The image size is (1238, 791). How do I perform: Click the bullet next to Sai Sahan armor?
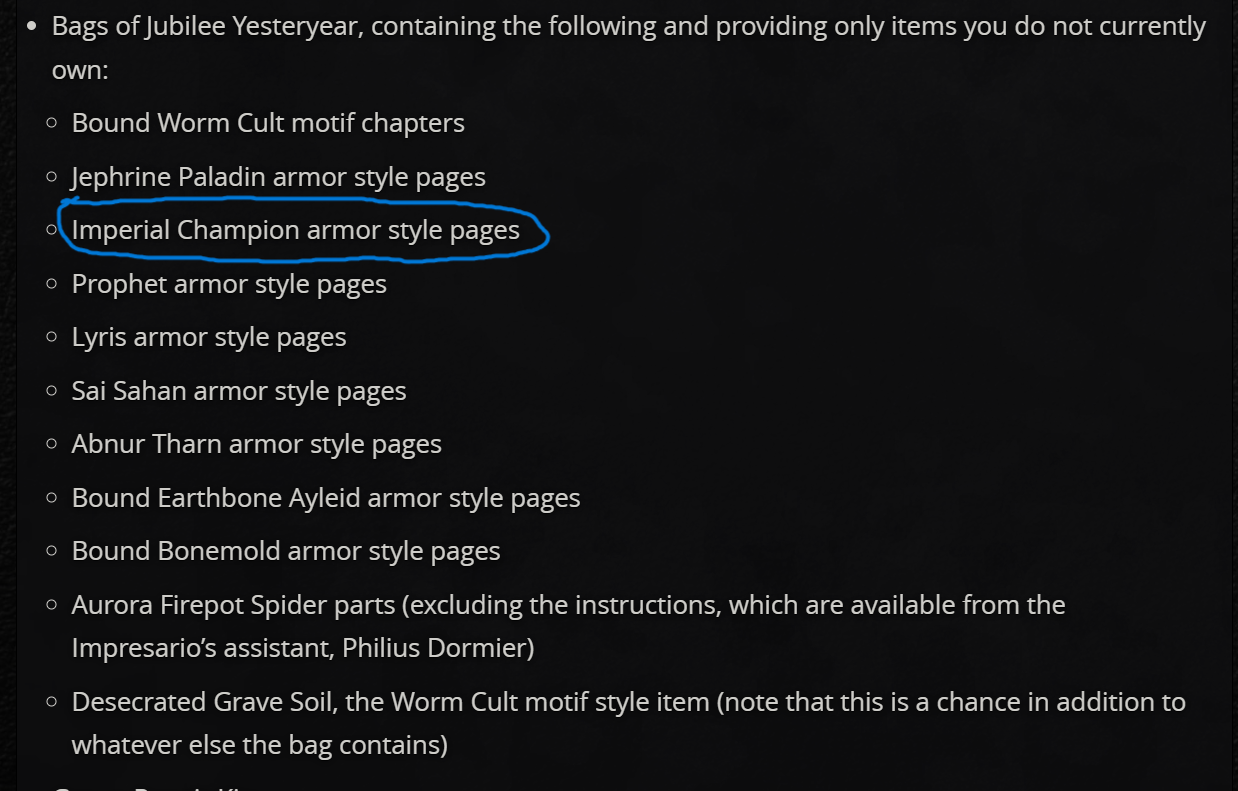point(52,391)
